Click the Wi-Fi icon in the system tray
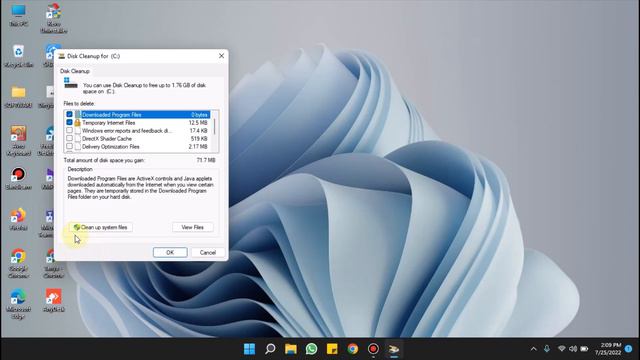This screenshot has width=640, height=360. (562, 349)
